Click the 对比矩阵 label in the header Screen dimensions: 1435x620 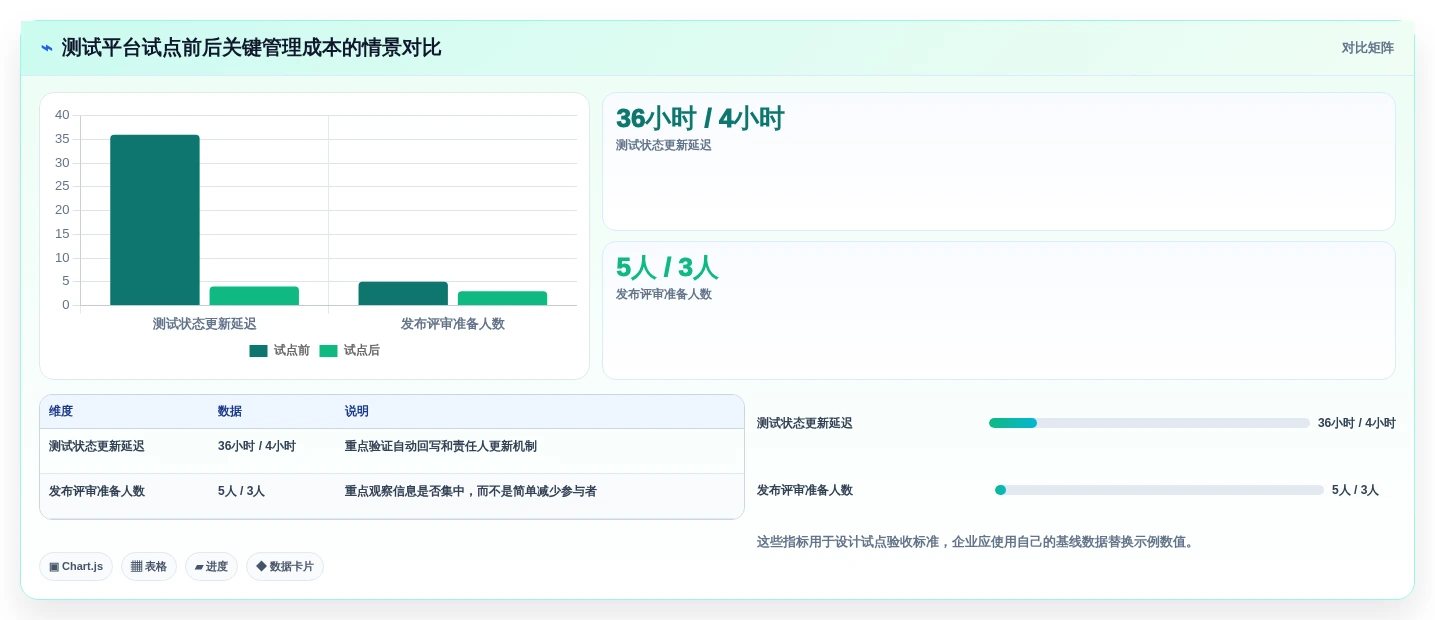1367,48
